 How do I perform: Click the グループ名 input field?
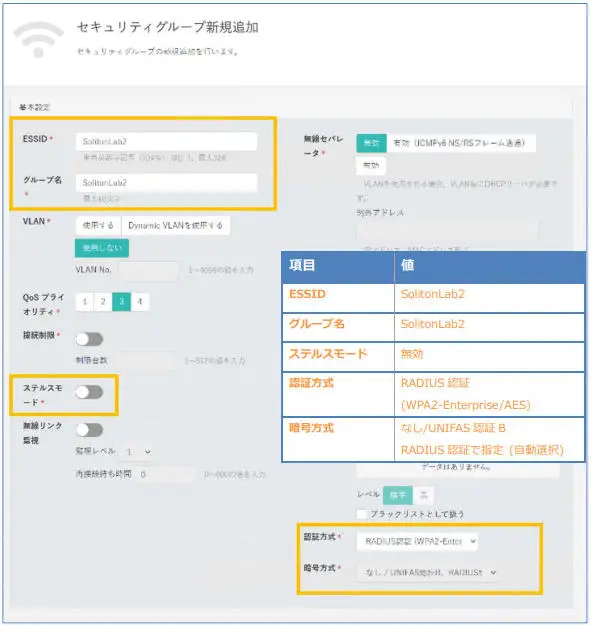click(166, 183)
